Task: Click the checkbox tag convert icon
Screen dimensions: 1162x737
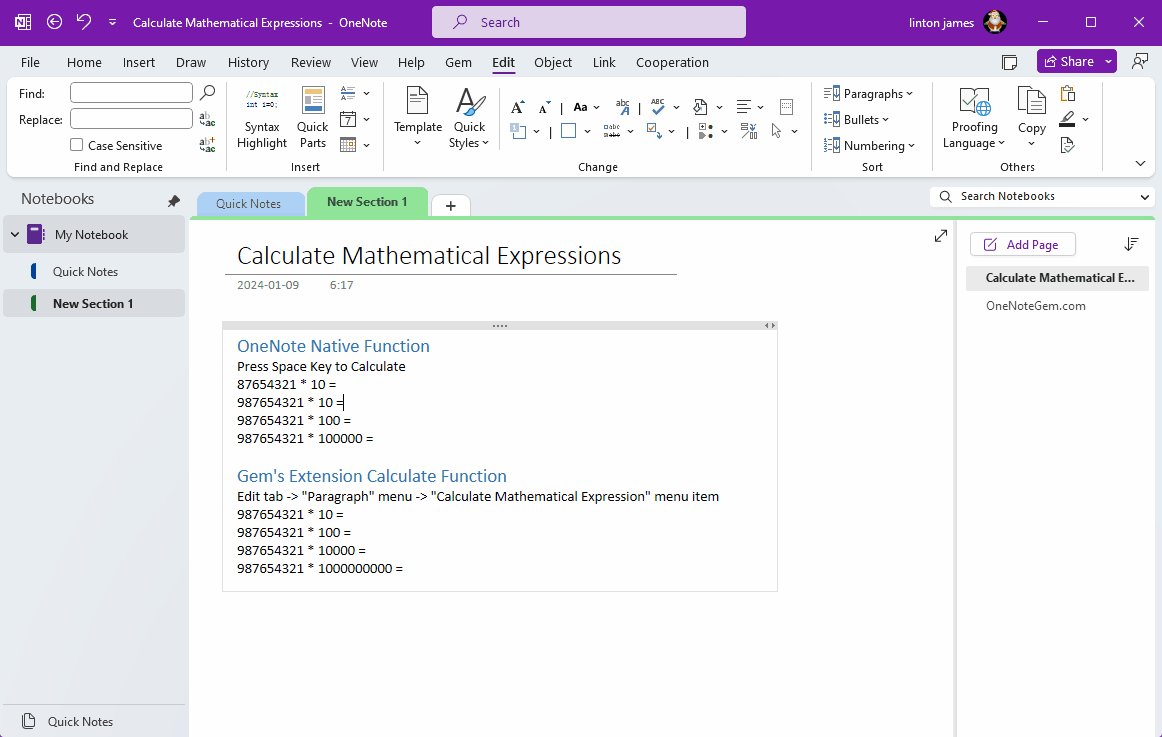Action: click(654, 131)
